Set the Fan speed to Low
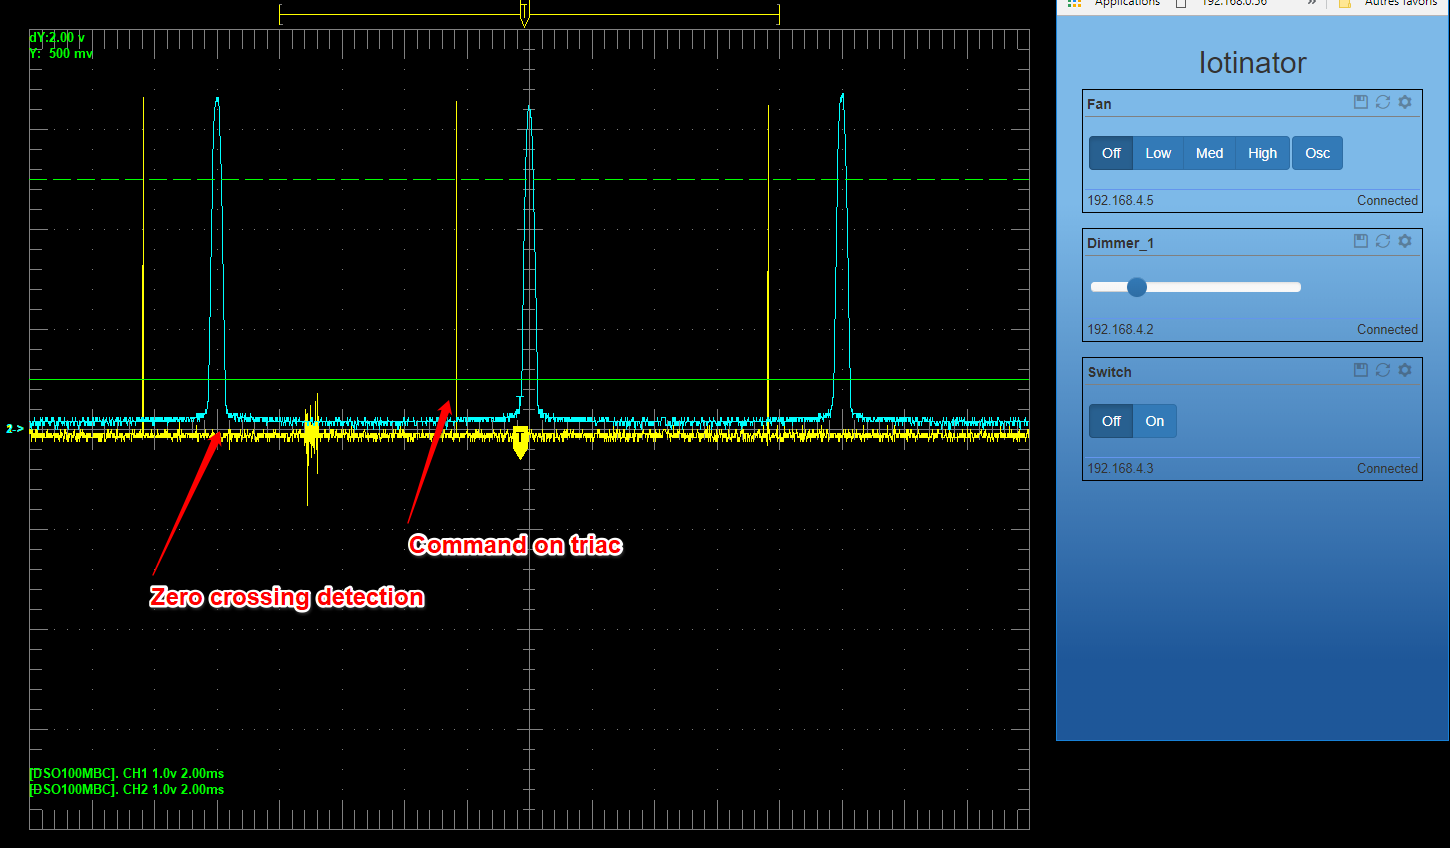The height and width of the screenshot is (848, 1450). 1158,153
